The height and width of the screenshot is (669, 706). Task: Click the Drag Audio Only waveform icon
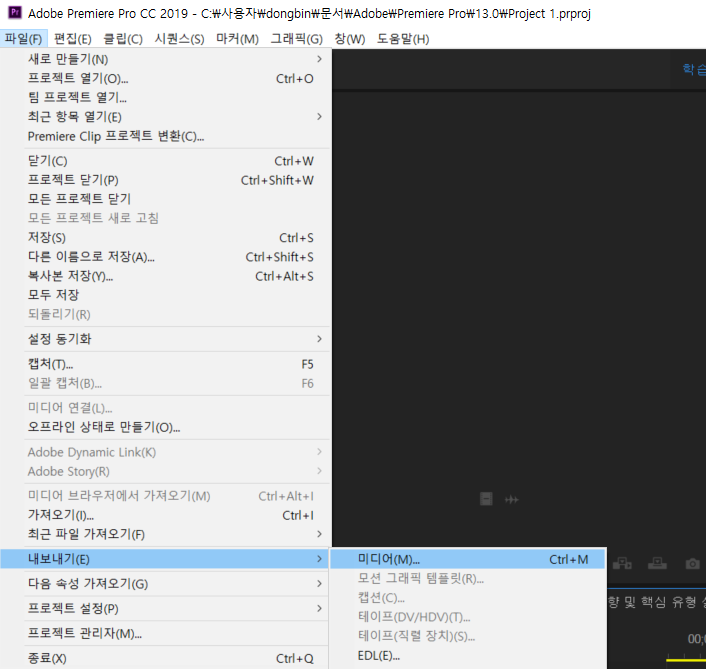[x=511, y=499]
